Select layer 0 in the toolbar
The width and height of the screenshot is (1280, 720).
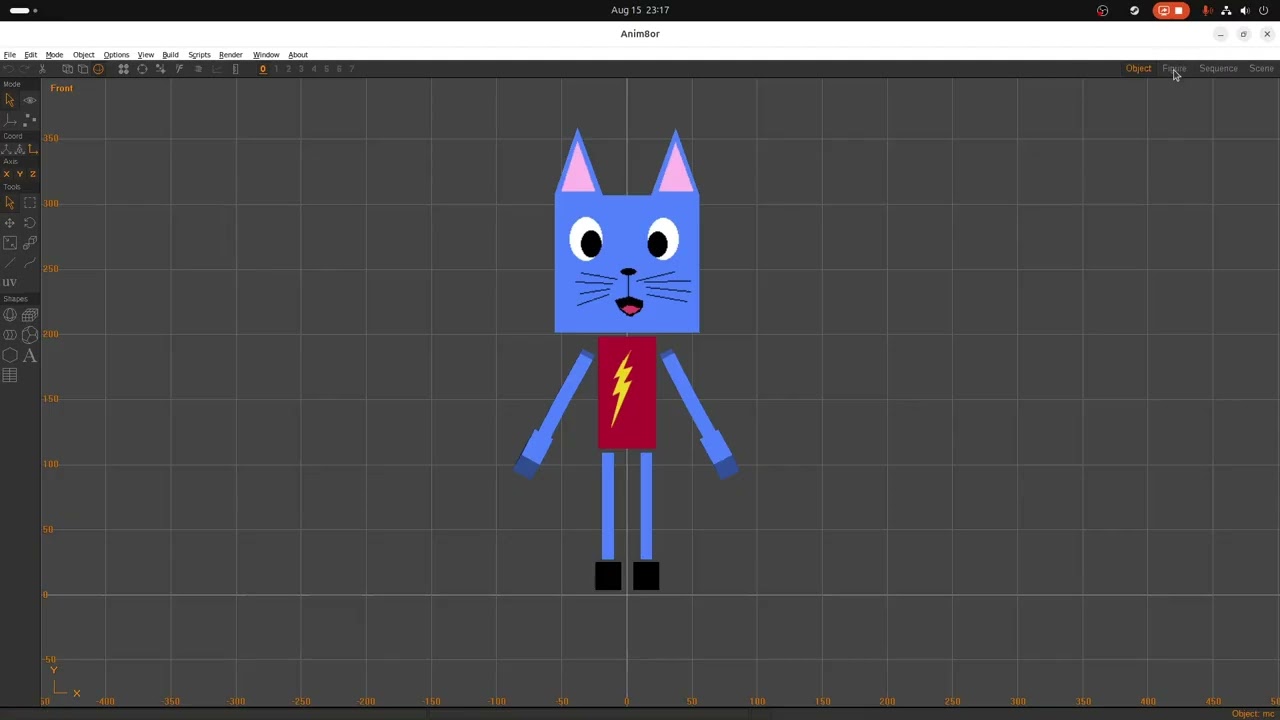[263, 69]
